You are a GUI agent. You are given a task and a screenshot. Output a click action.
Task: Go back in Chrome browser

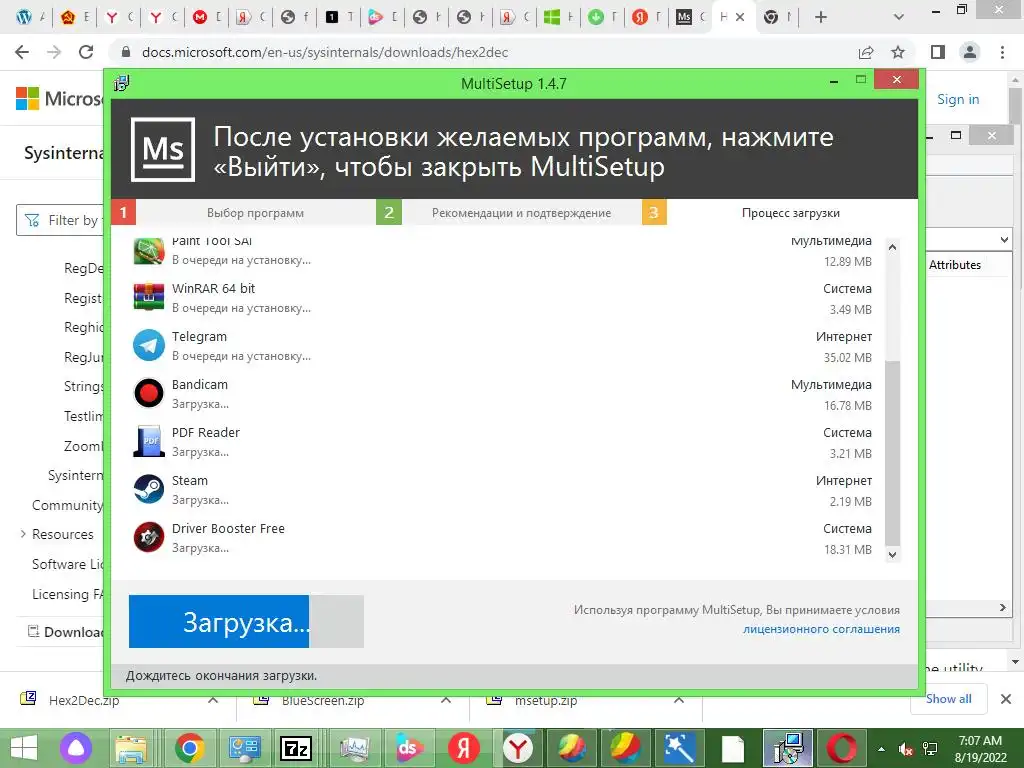[x=22, y=52]
